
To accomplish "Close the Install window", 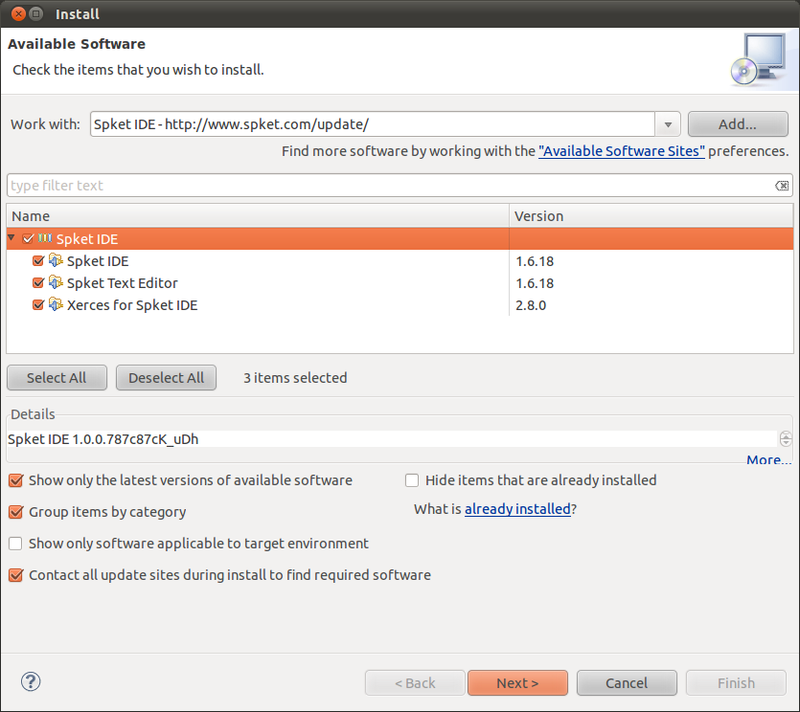I will [18, 14].
